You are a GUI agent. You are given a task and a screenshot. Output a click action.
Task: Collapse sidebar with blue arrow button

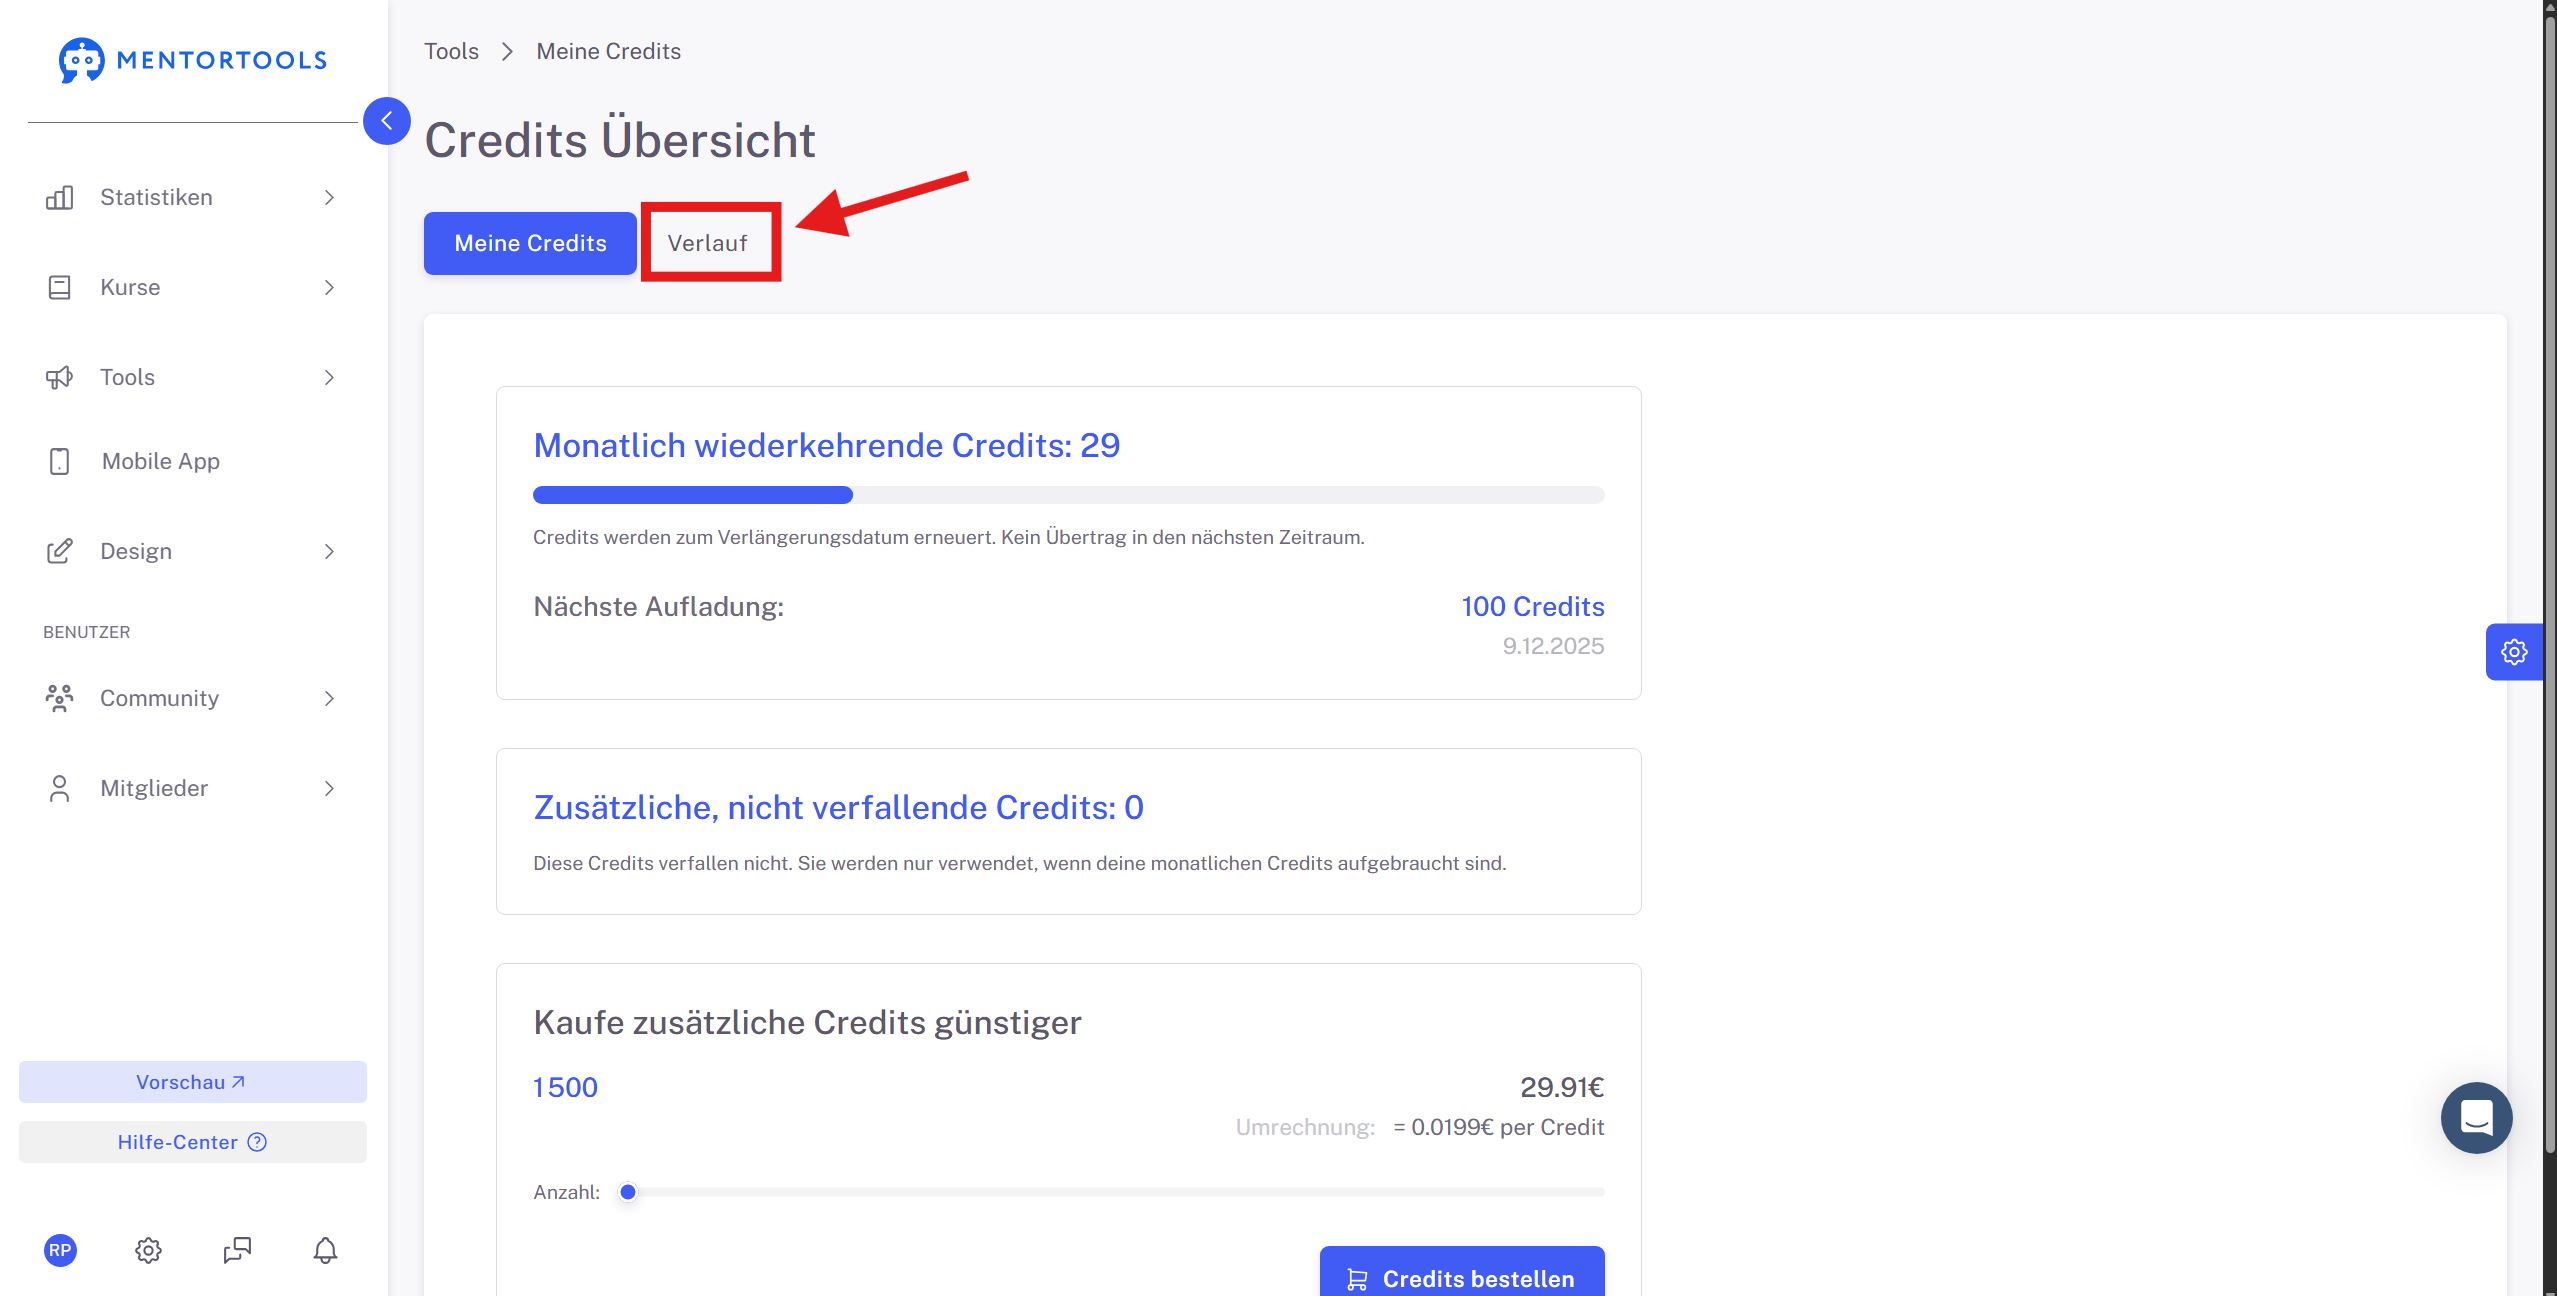(x=387, y=121)
